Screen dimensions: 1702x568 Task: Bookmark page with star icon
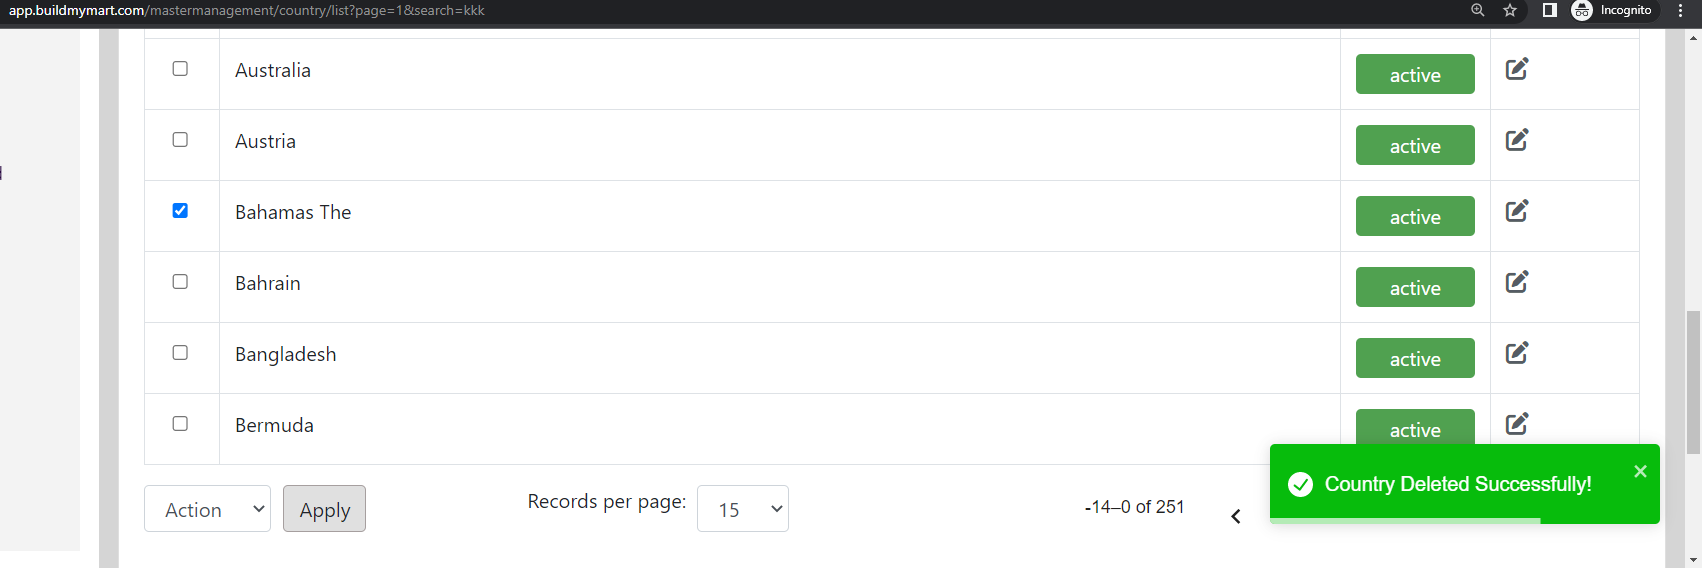[x=1510, y=10]
